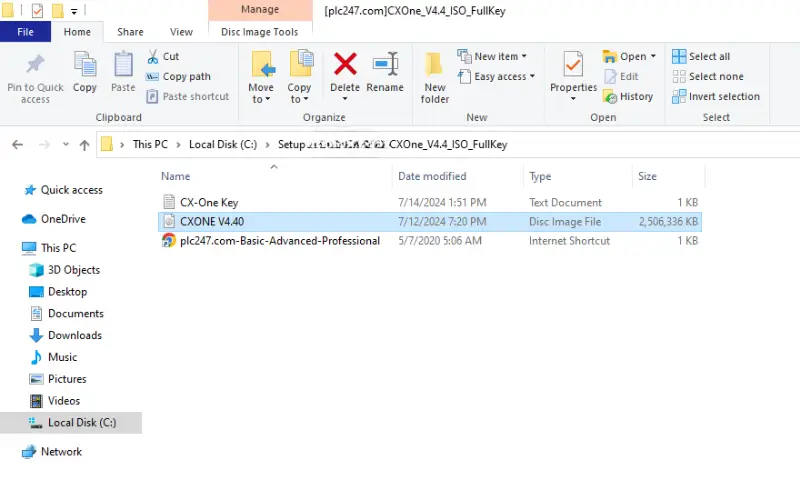Viewport: 800px width, 500px height.
Task: Click Invert selection in ribbon
Action: (x=716, y=96)
